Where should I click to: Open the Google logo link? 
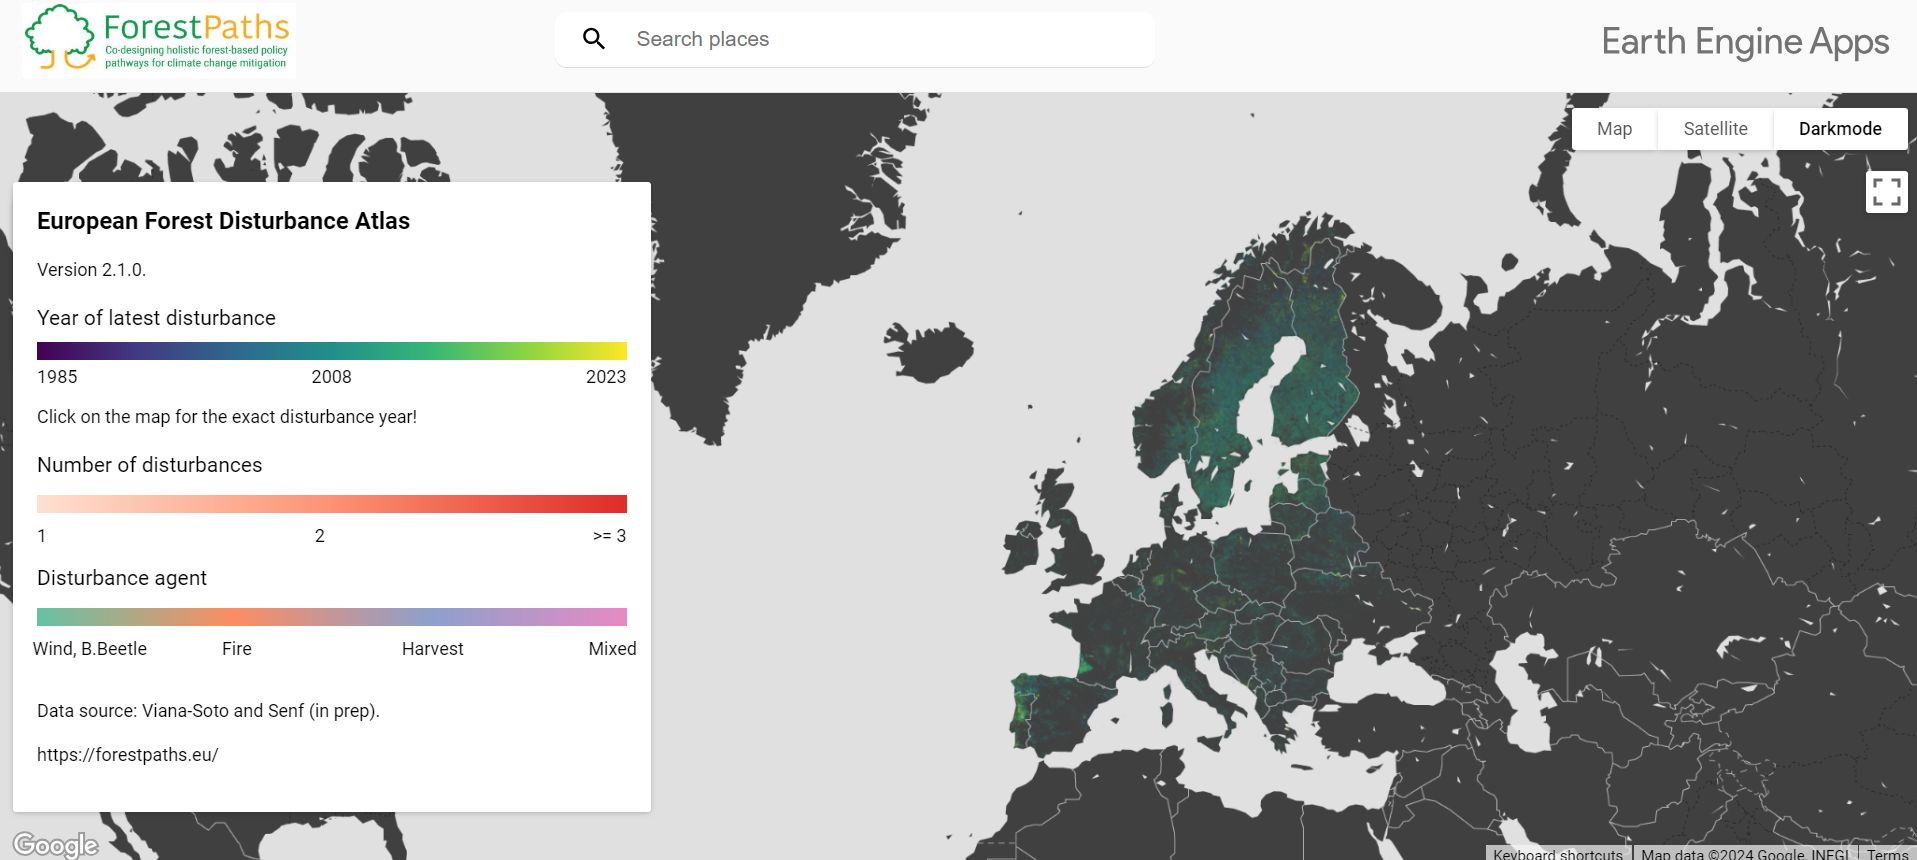(56, 845)
